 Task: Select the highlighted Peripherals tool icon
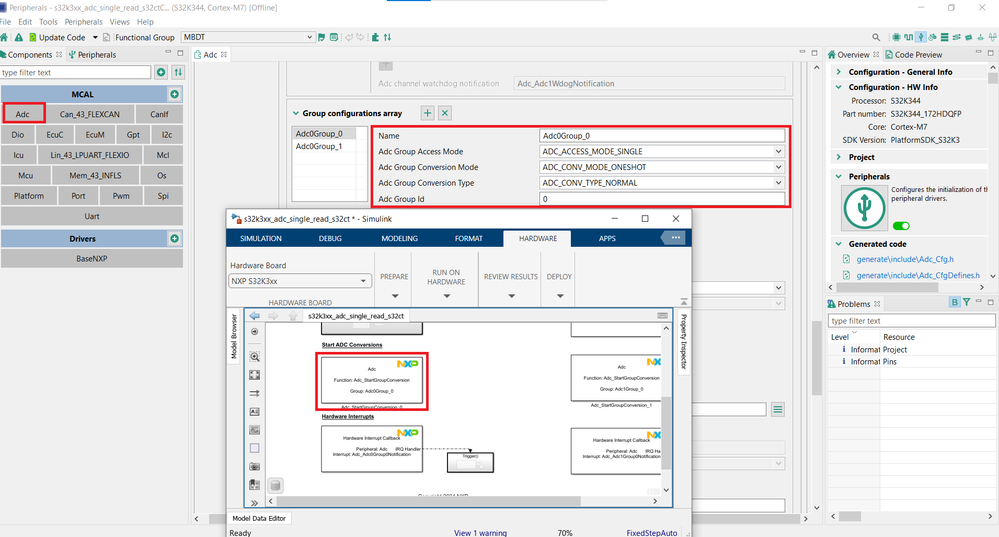point(921,38)
